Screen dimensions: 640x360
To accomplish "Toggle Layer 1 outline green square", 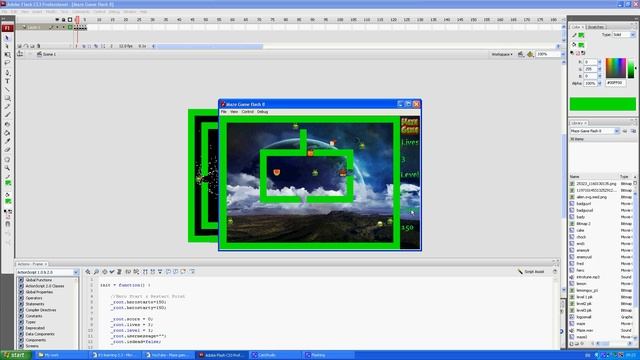I will pyautogui.click(x=70, y=27).
